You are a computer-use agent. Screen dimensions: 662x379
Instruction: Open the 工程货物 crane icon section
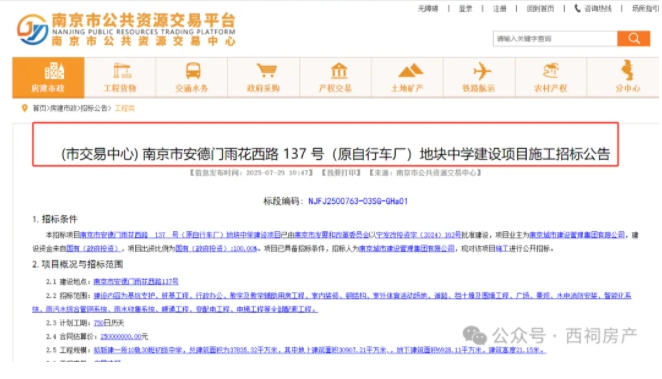pyautogui.click(x=120, y=77)
